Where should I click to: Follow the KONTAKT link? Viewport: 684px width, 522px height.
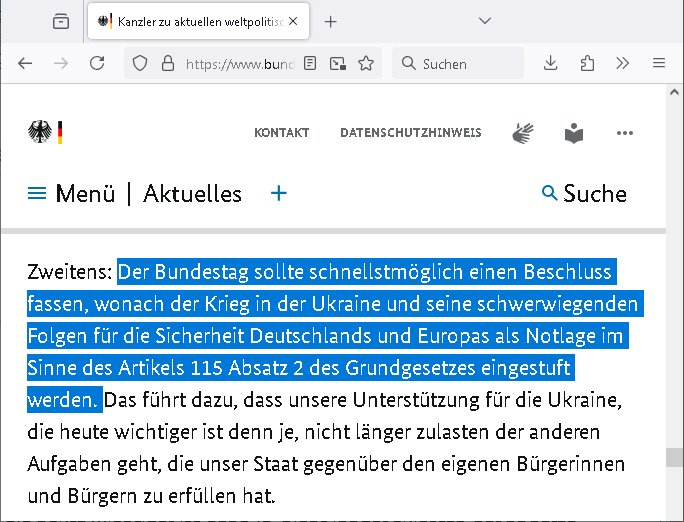pyautogui.click(x=282, y=133)
